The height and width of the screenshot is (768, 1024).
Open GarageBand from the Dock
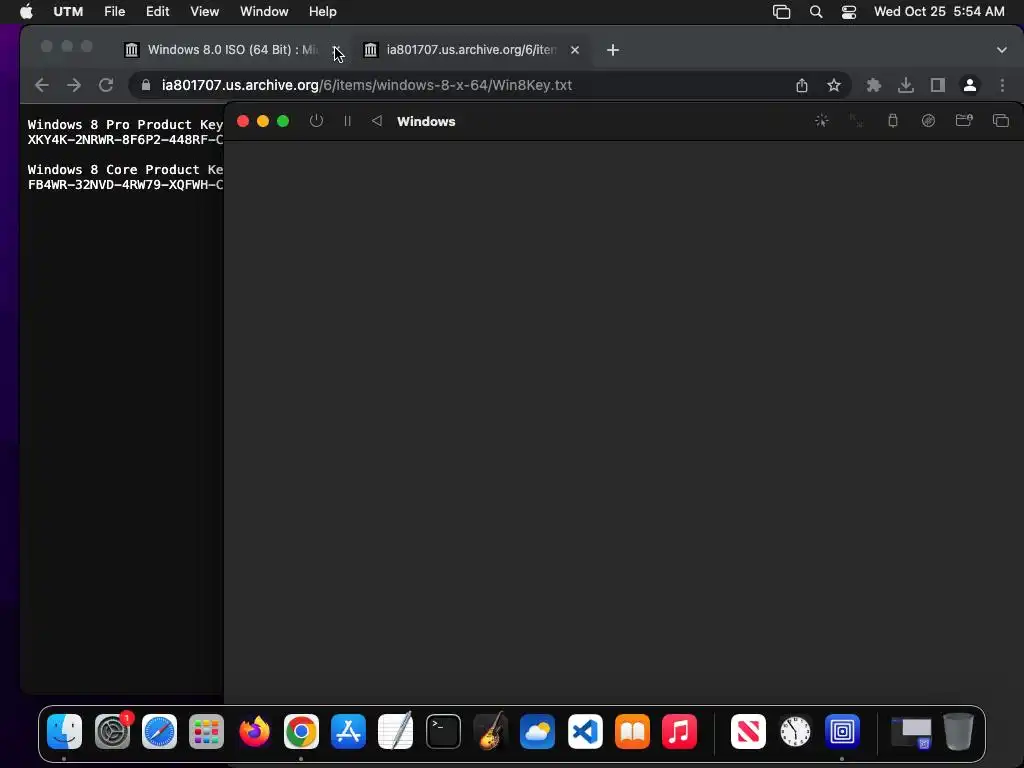click(490, 731)
